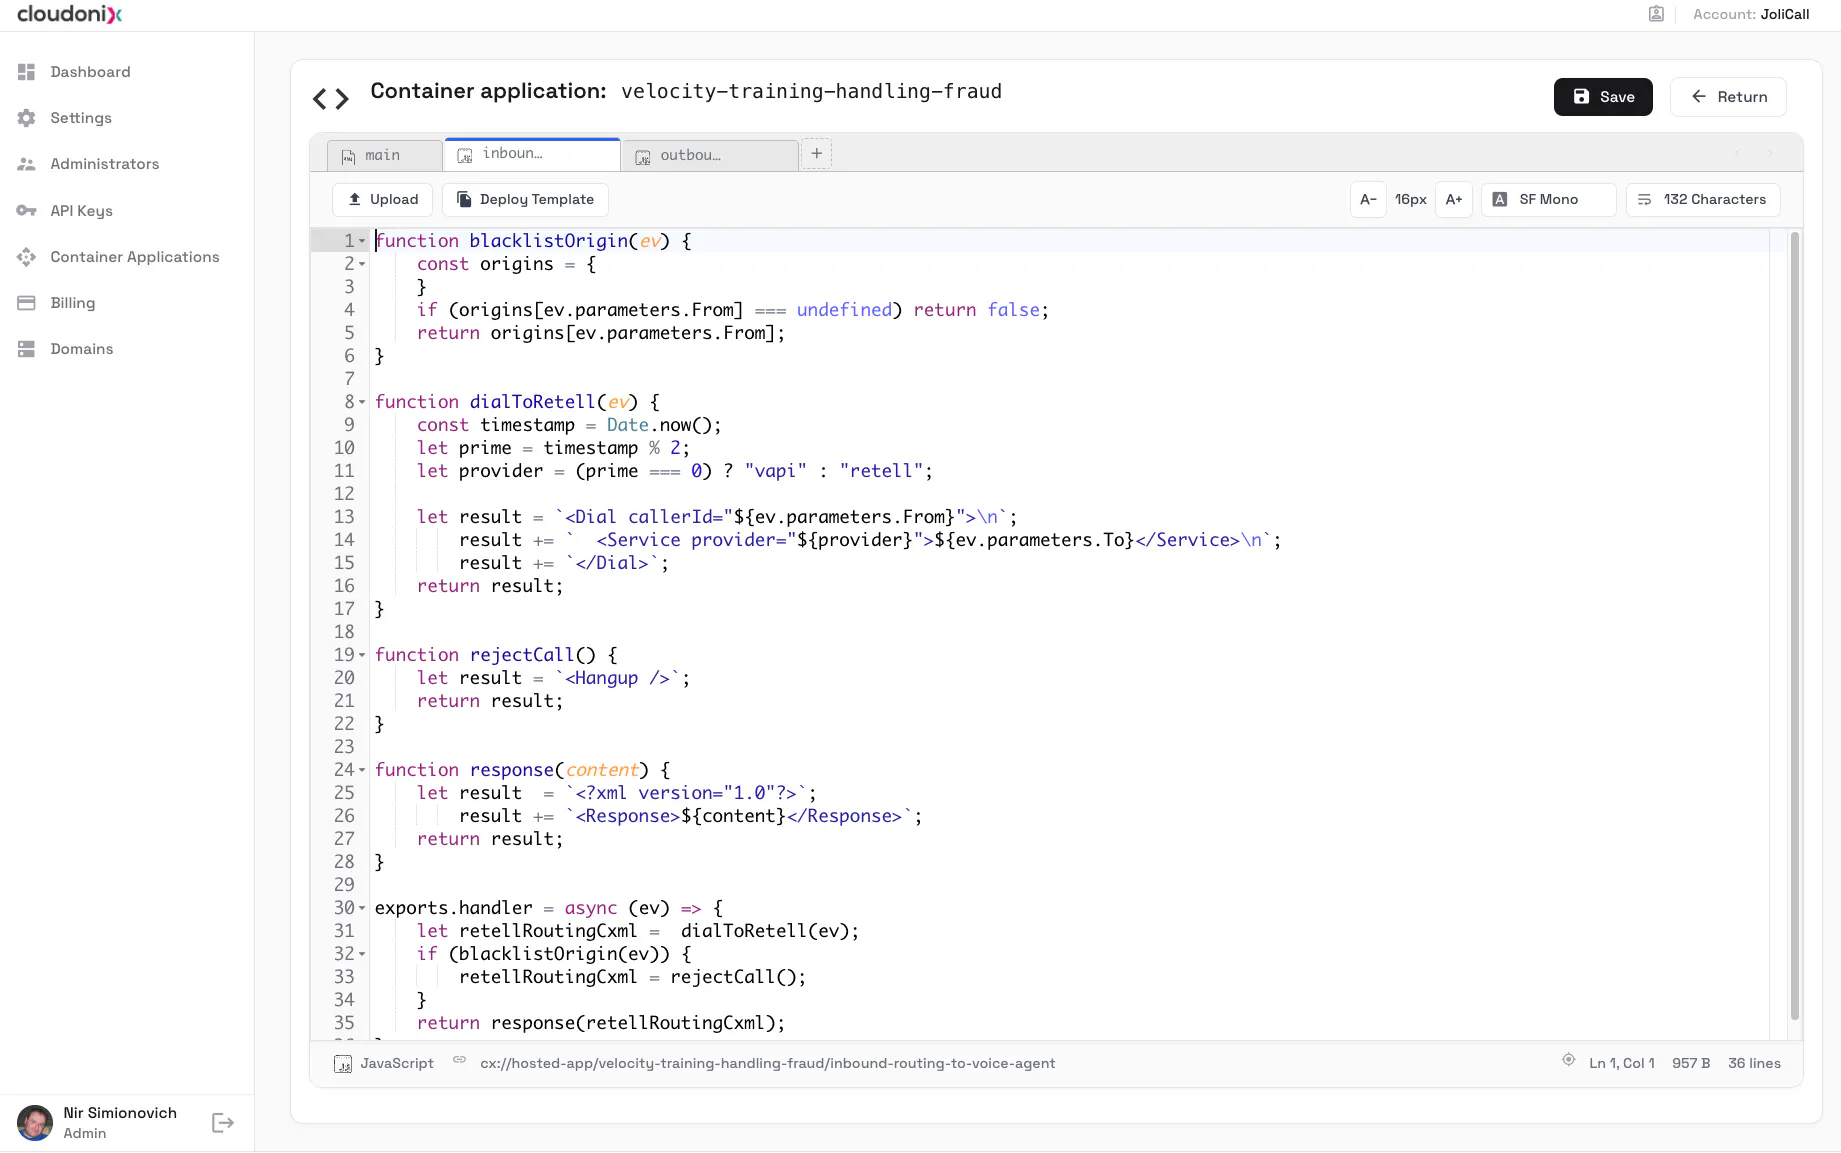Click the Return button
1841x1153 pixels.
(x=1728, y=97)
